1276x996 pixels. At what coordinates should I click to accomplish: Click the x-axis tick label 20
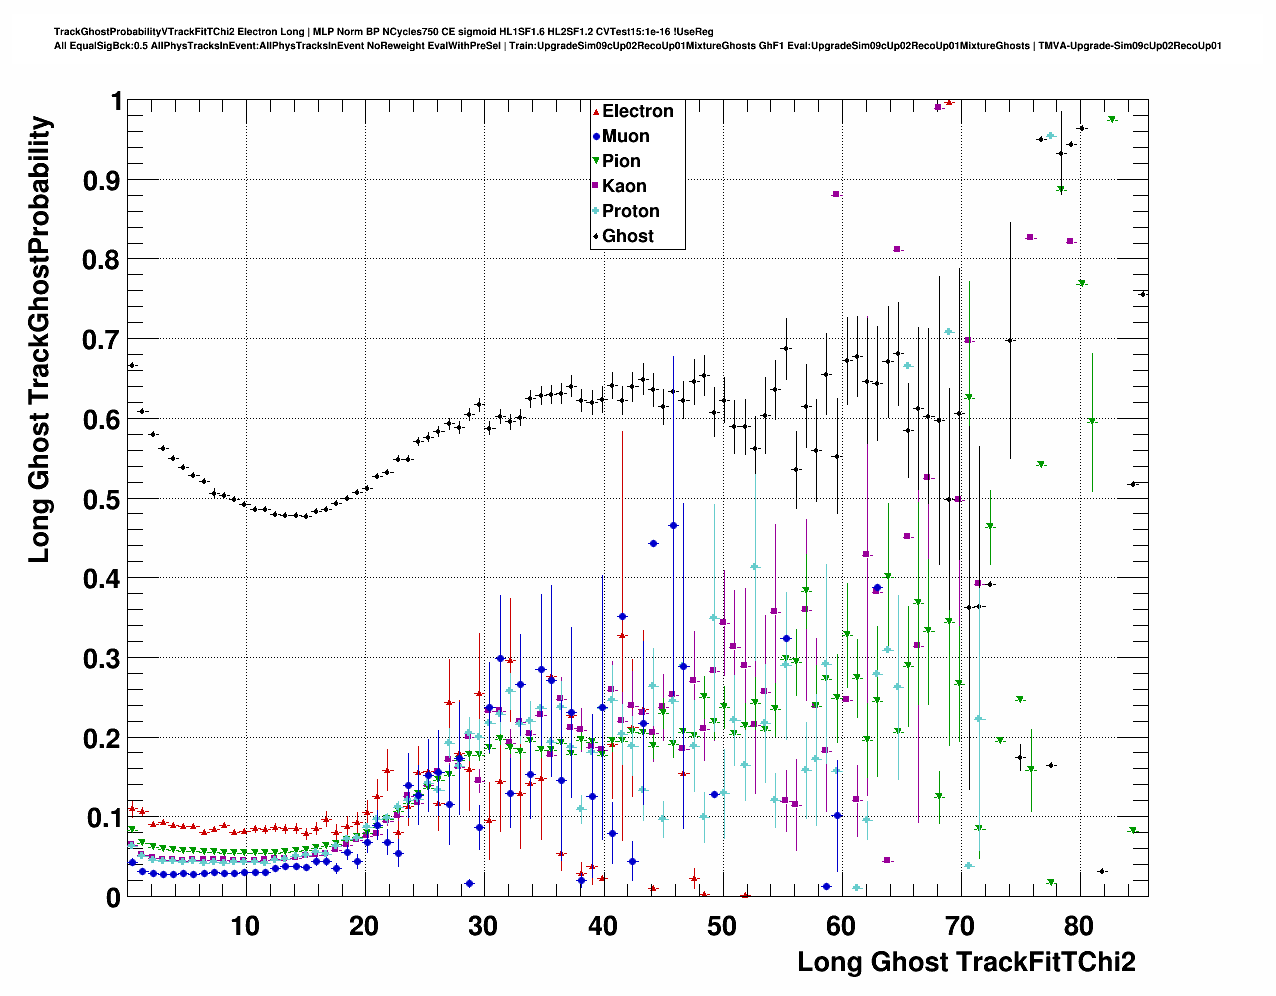364,926
